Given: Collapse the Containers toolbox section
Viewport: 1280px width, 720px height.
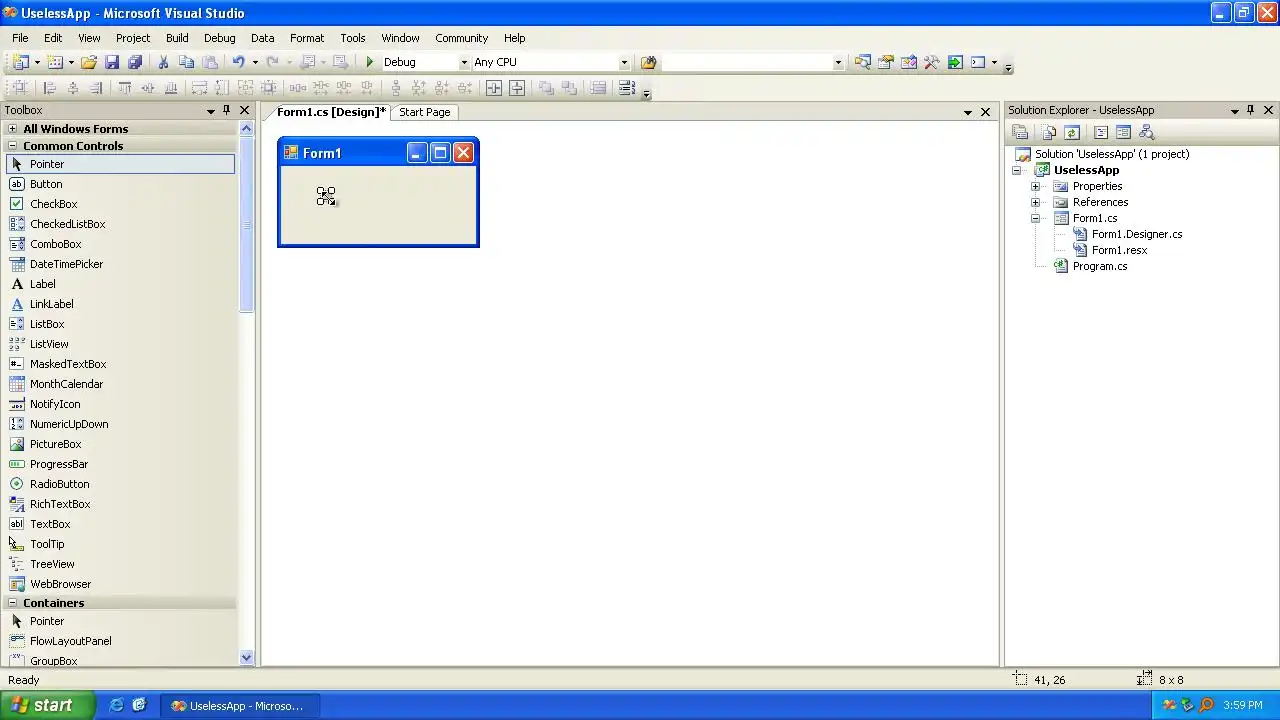Looking at the screenshot, I should click(12, 603).
